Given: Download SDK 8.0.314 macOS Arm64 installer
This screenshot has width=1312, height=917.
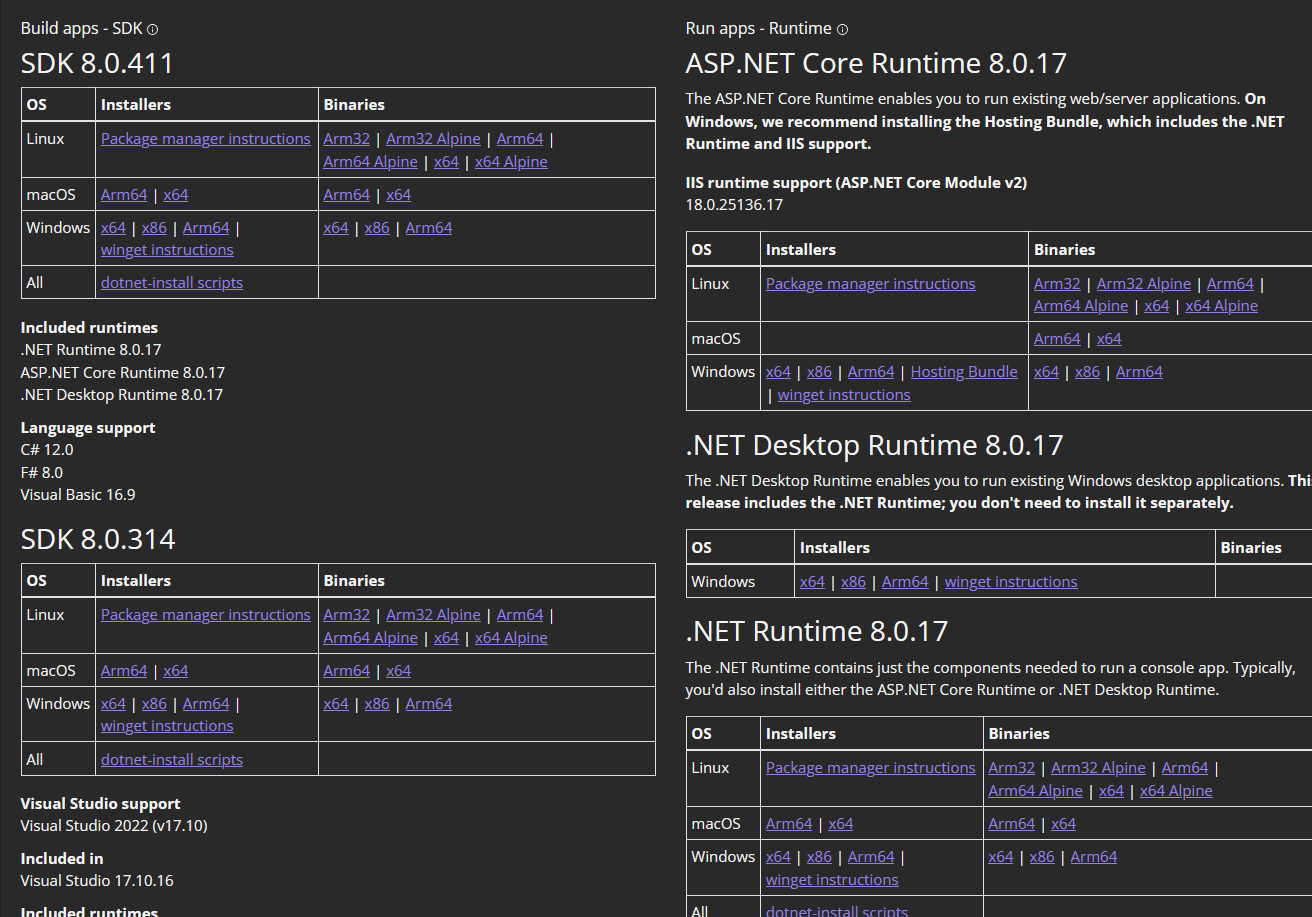Looking at the screenshot, I should pyautogui.click(x=124, y=671).
